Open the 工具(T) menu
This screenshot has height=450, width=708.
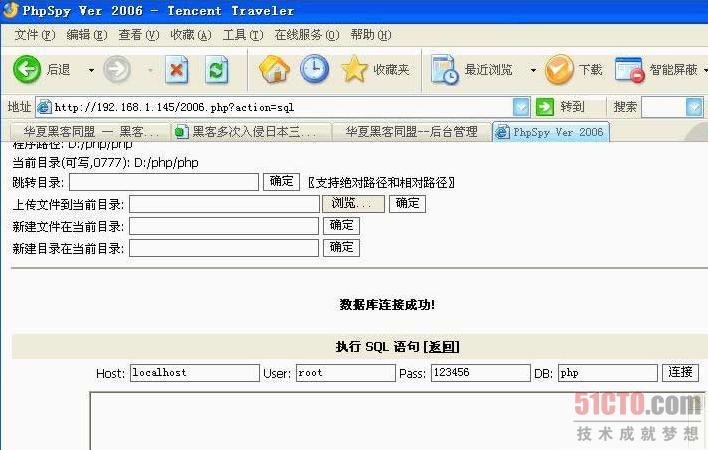pyautogui.click(x=243, y=35)
